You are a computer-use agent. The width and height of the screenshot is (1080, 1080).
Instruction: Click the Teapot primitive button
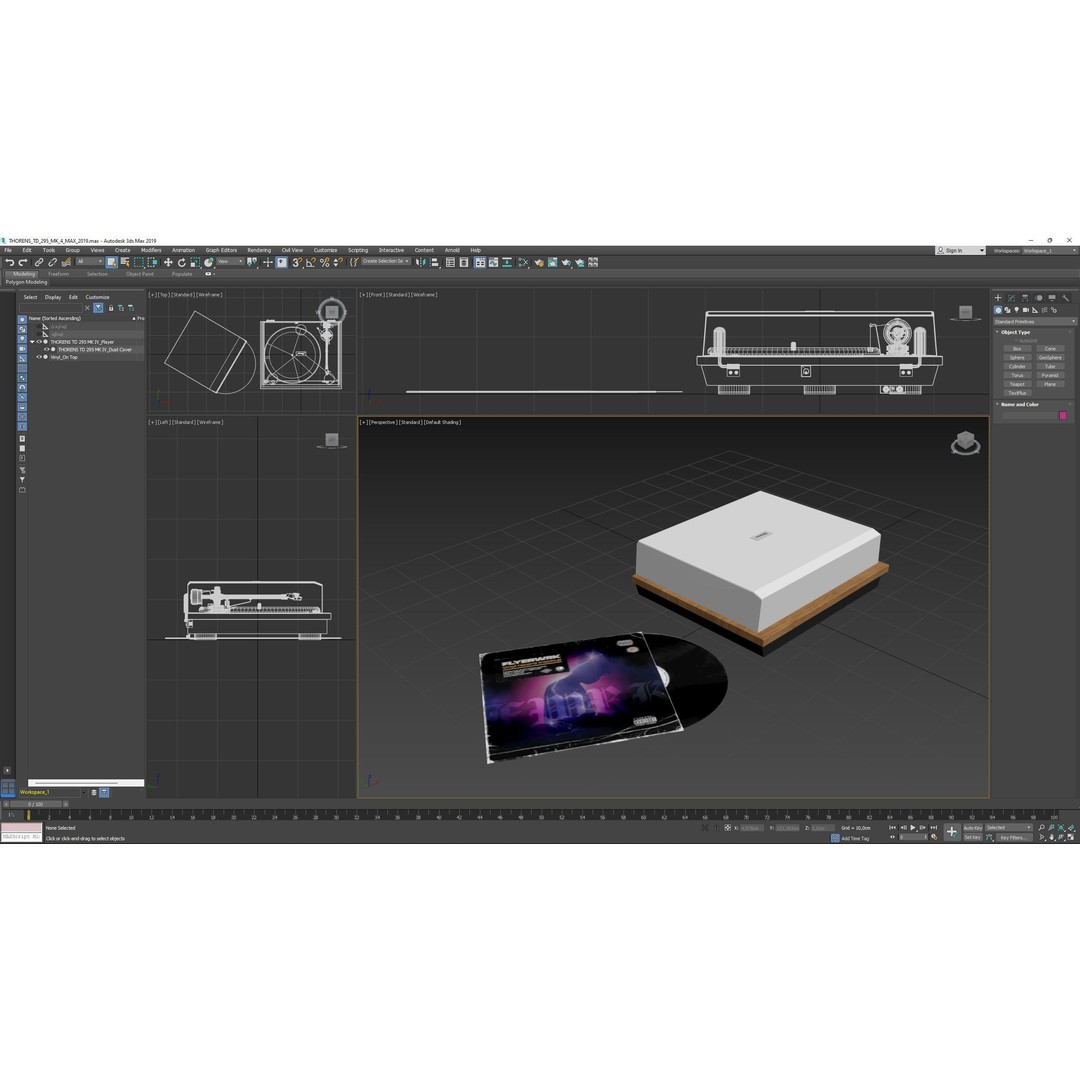point(1017,384)
